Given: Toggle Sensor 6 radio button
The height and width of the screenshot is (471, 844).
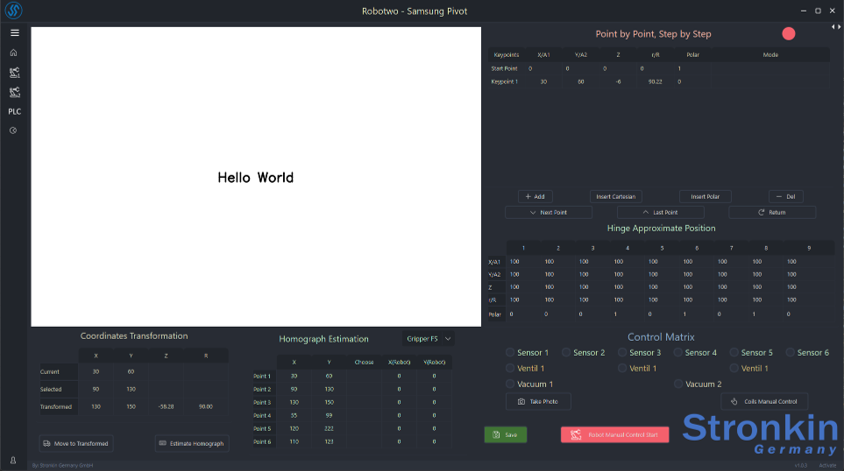Looking at the screenshot, I should [x=790, y=353].
